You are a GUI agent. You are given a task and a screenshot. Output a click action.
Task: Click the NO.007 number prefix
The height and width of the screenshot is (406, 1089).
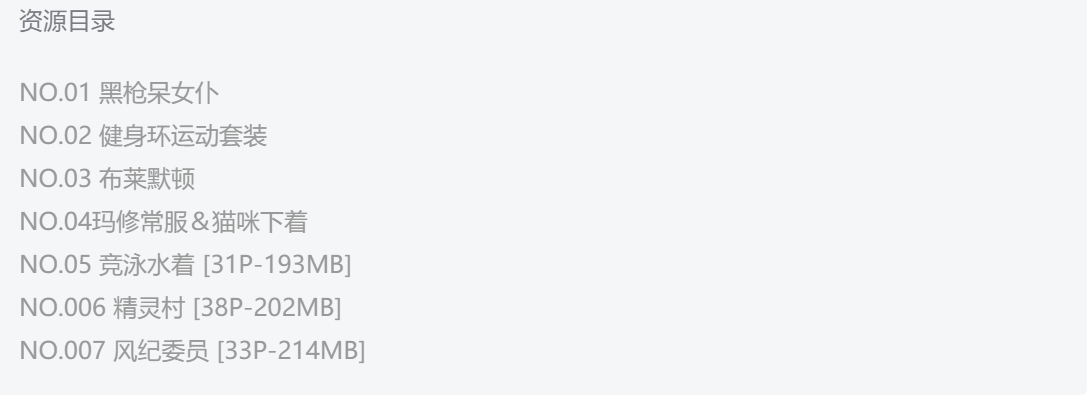pos(63,351)
